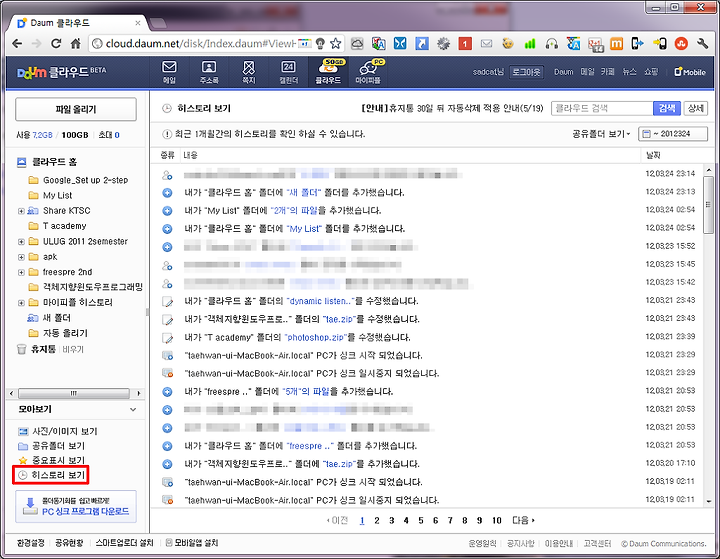Click the horizontal scrollbar of folder tree
This screenshot has height=559, width=720.
point(73,394)
